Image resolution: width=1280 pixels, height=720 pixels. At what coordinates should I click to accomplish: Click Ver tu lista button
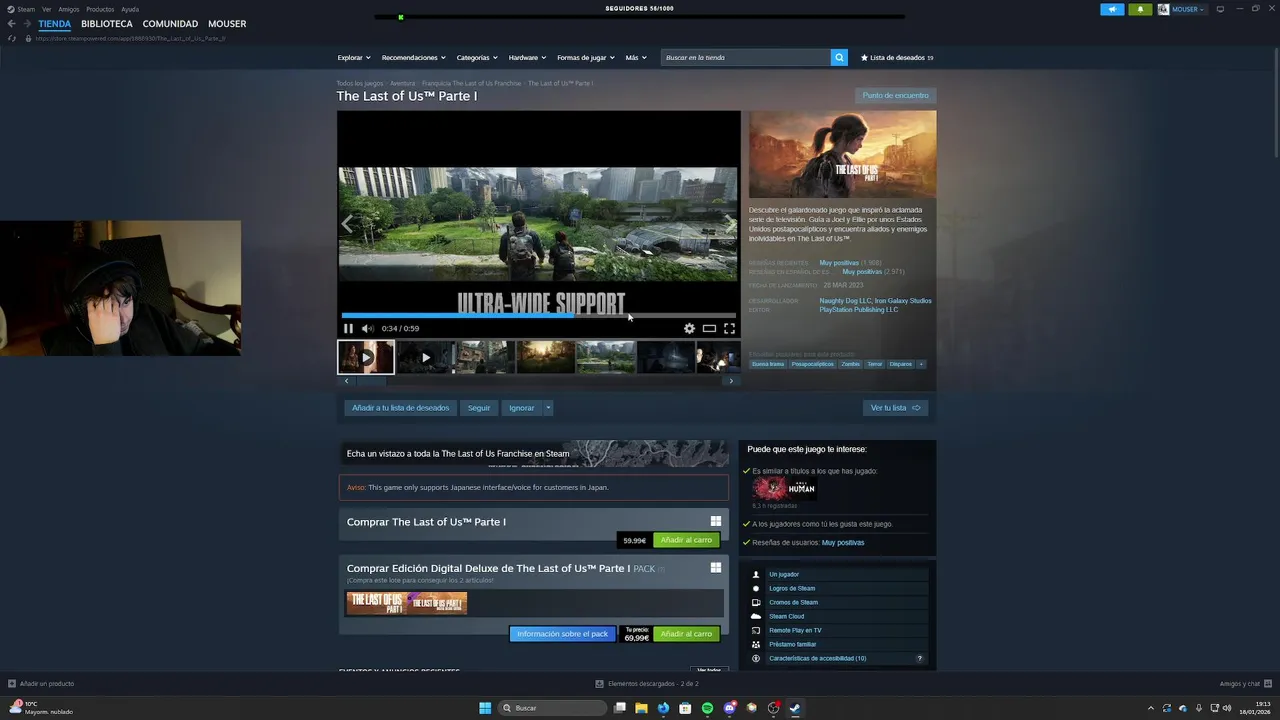895,408
